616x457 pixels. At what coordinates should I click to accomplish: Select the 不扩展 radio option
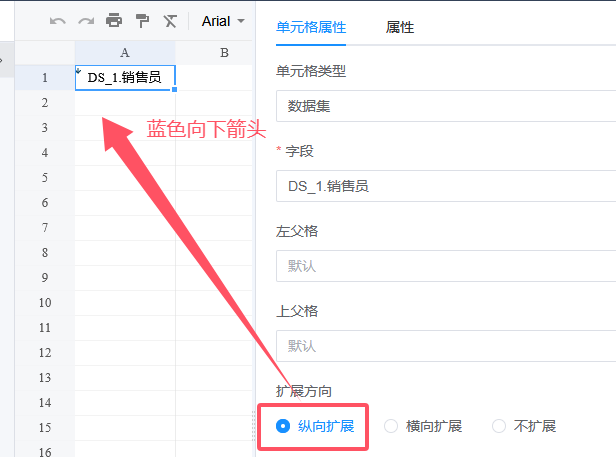(x=499, y=426)
